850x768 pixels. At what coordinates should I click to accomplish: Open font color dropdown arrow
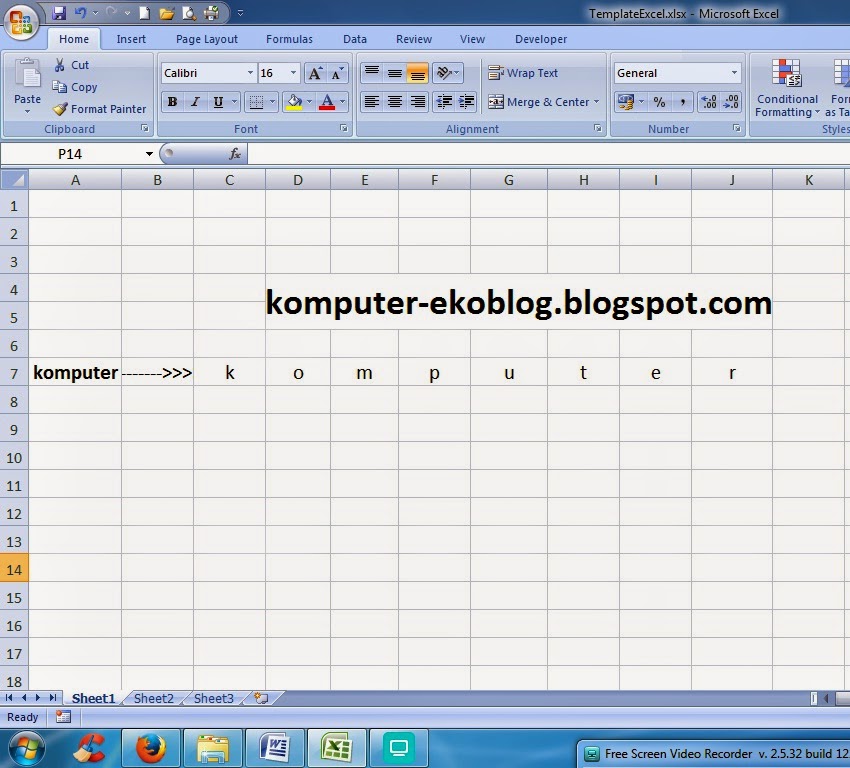pos(342,102)
